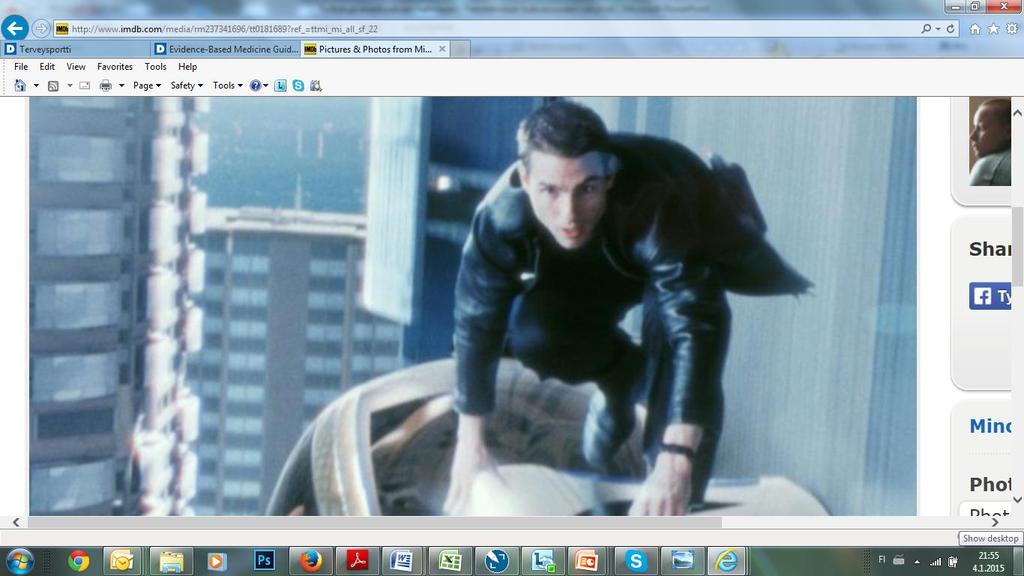The height and width of the screenshot is (576, 1024).
Task: Open the Help menu
Action: [x=187, y=67]
